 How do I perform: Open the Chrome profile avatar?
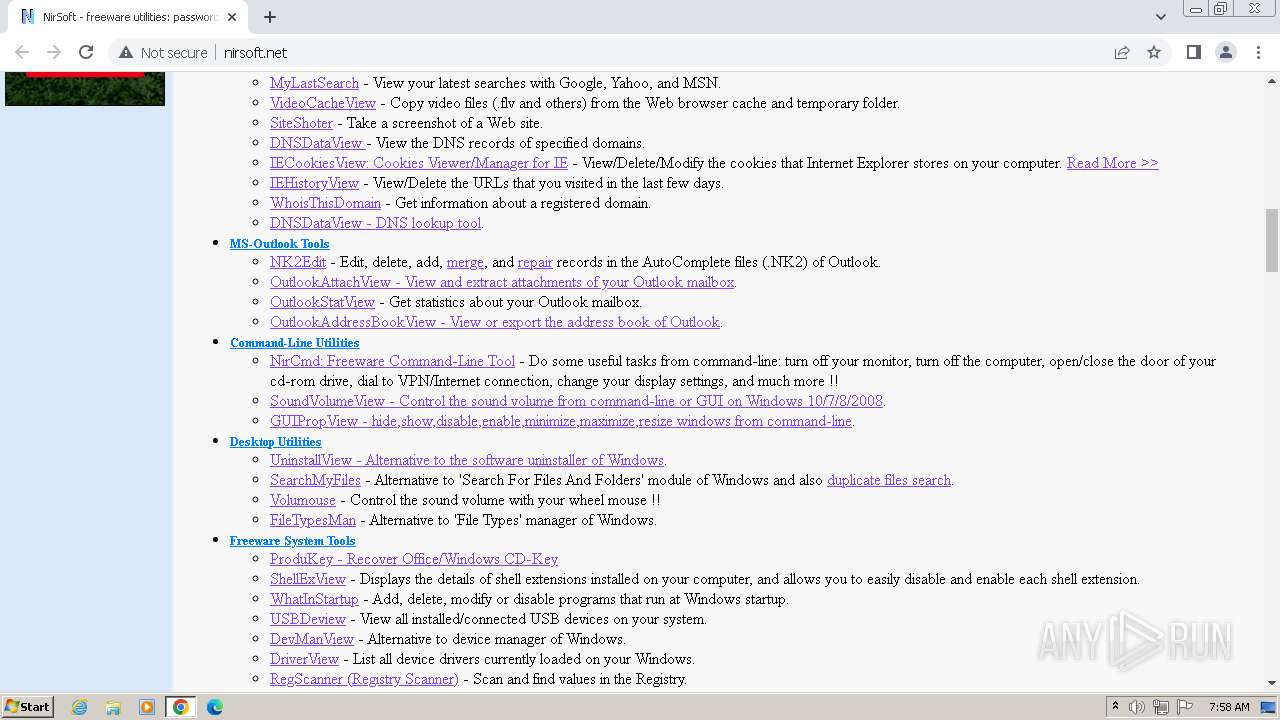pyautogui.click(x=1226, y=52)
